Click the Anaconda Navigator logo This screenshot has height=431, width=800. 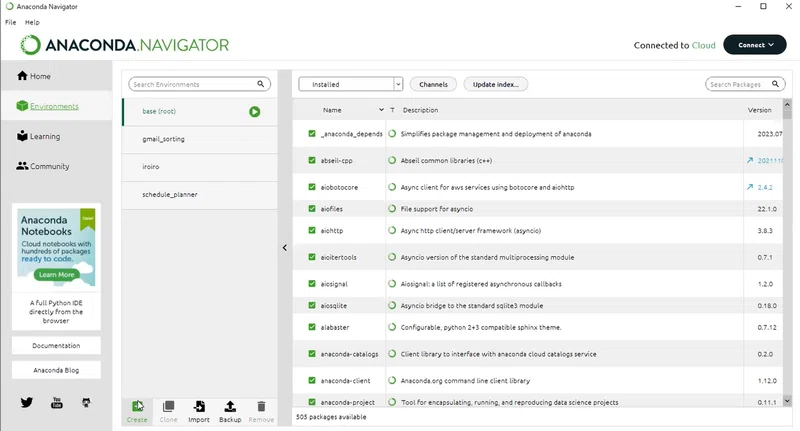point(124,45)
